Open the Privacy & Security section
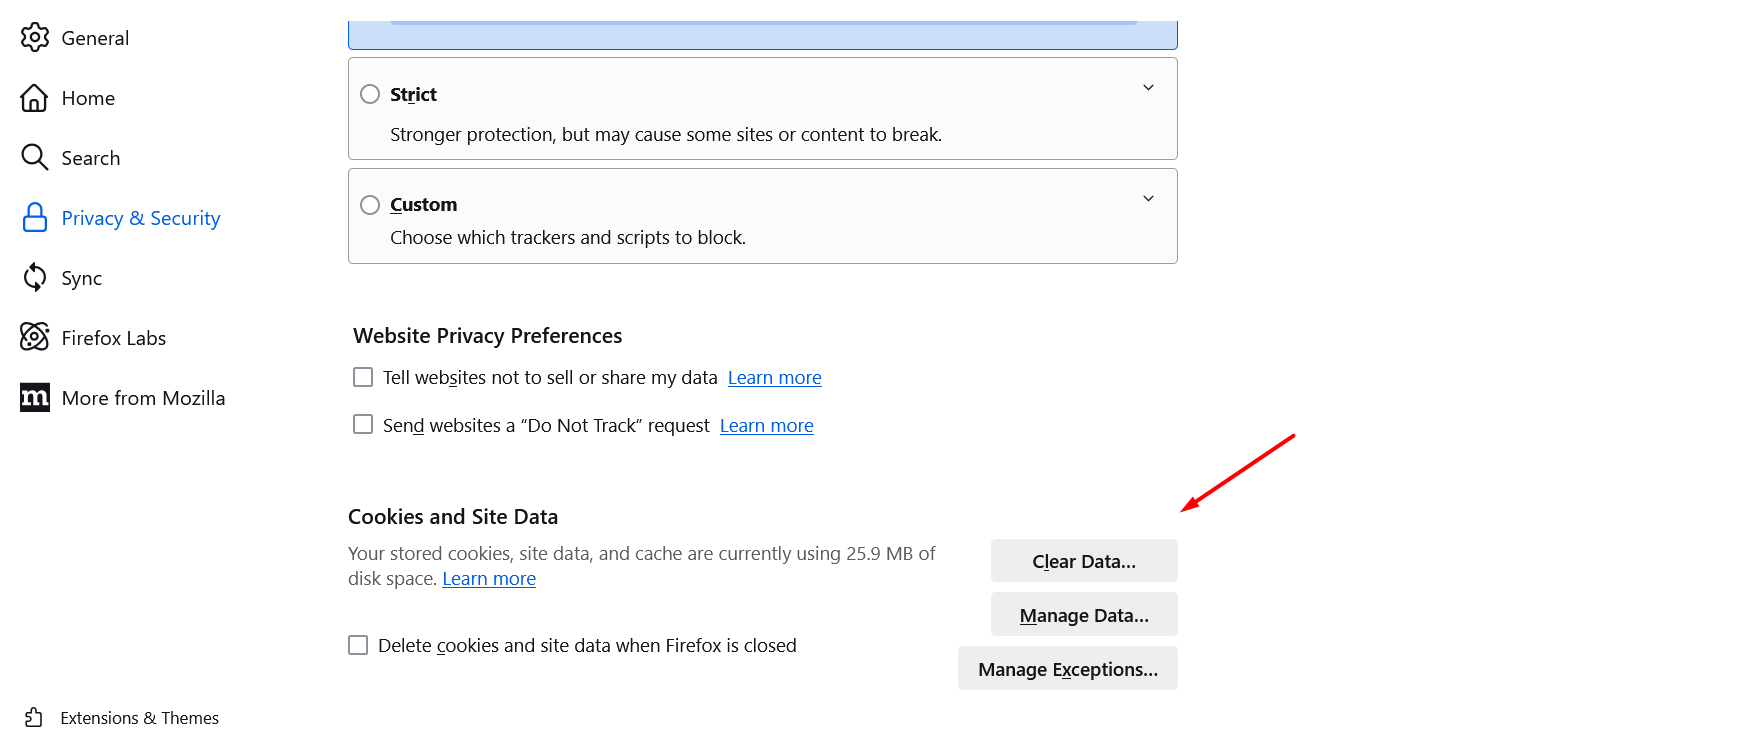The image size is (1757, 740). click(x=140, y=217)
